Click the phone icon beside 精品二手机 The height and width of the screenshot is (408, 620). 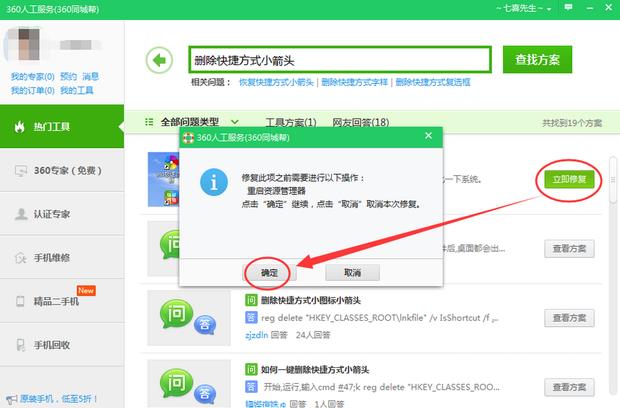coord(20,301)
